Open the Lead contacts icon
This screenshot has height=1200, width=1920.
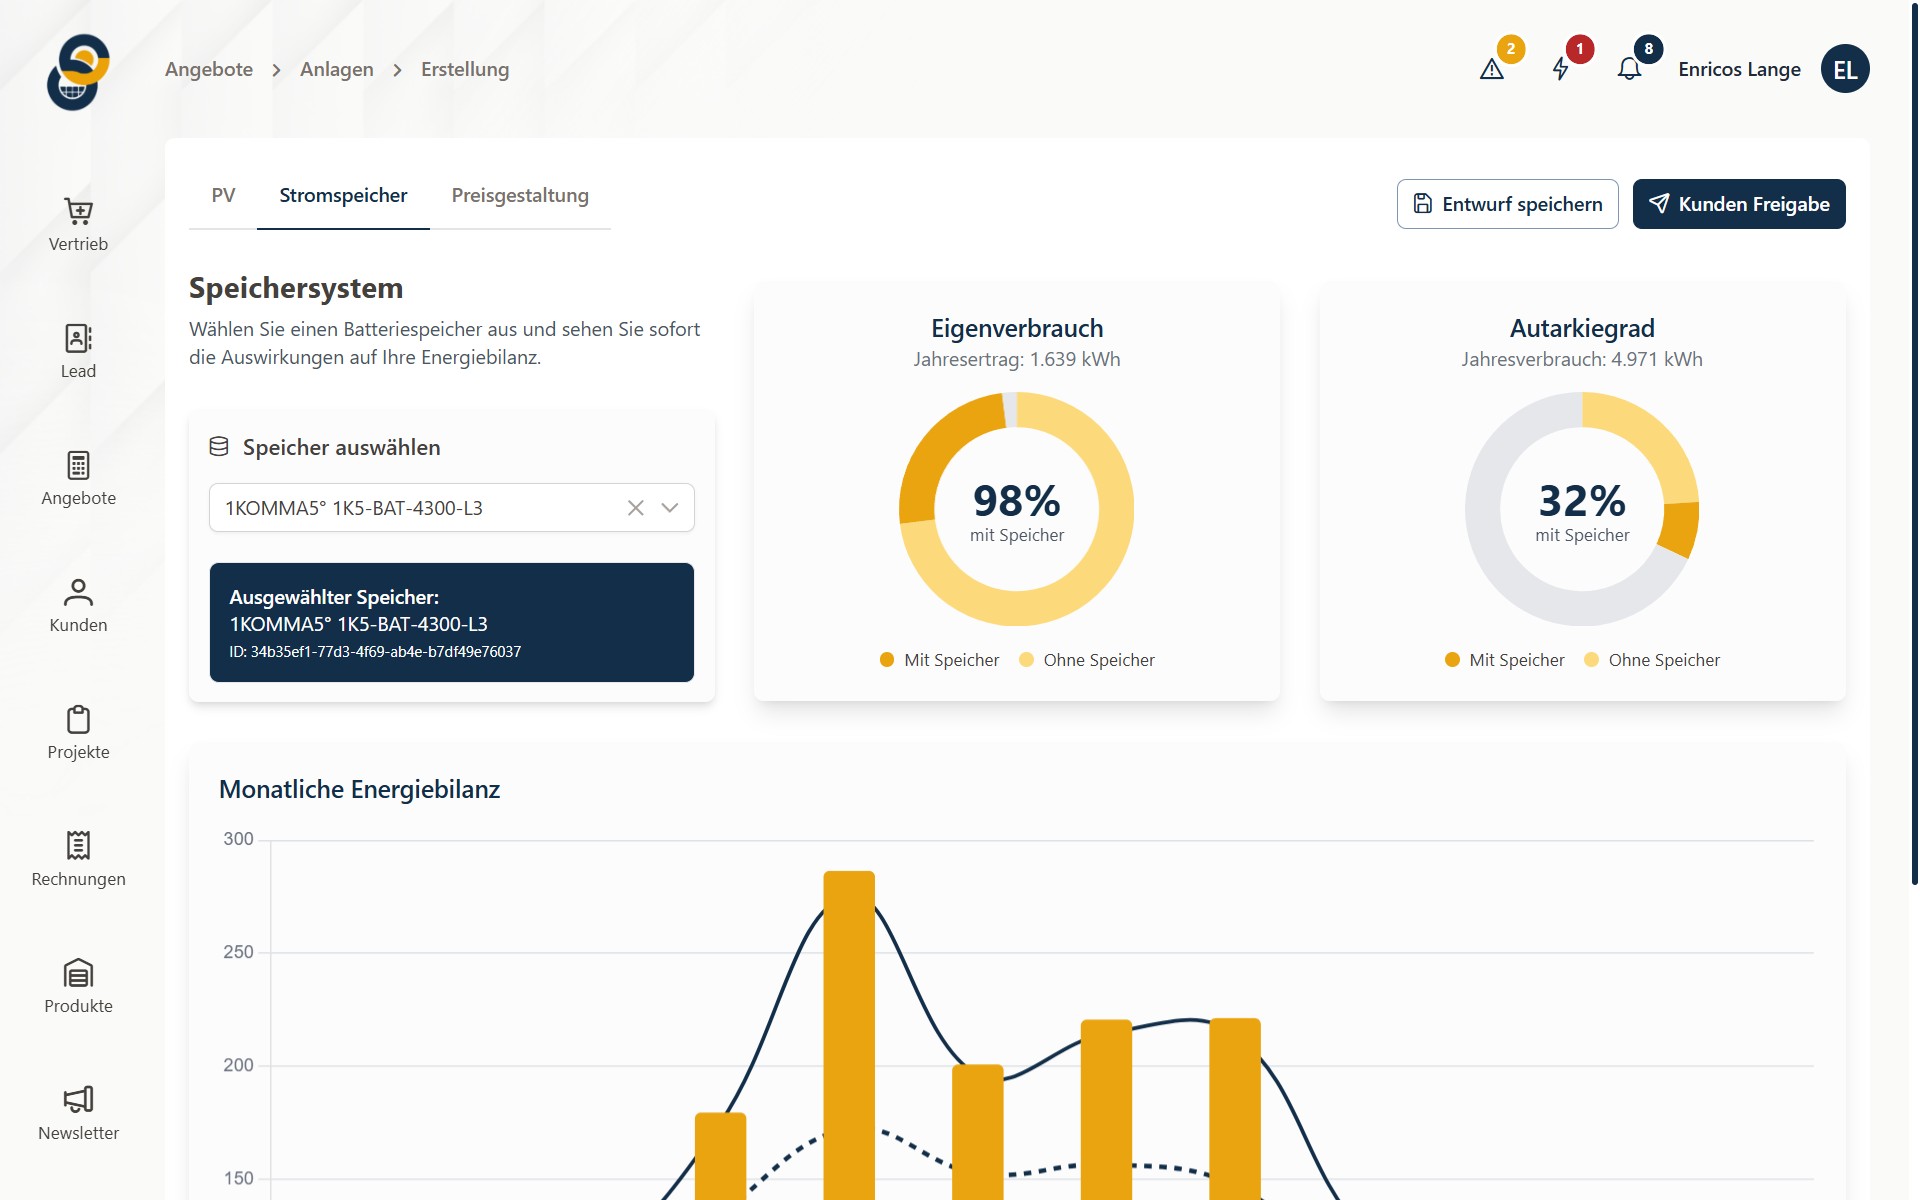coord(78,339)
